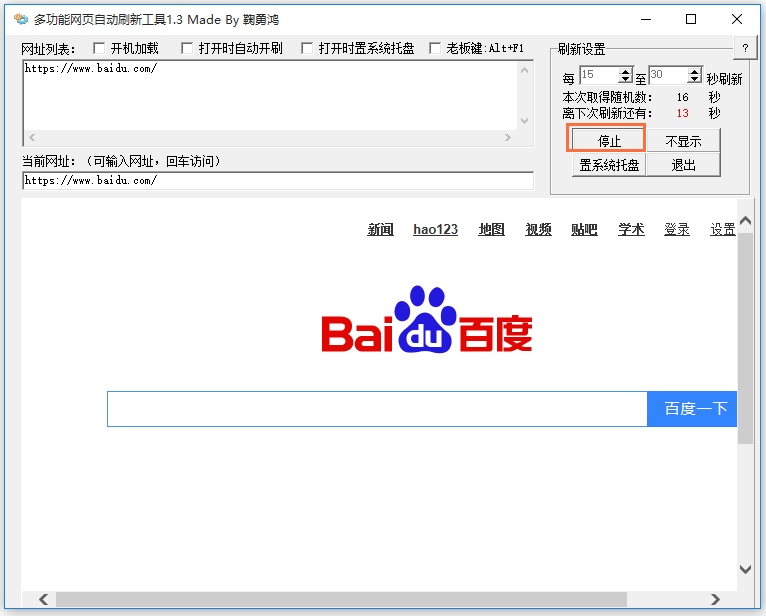
Task: Click the 退出 button
Action: point(683,165)
